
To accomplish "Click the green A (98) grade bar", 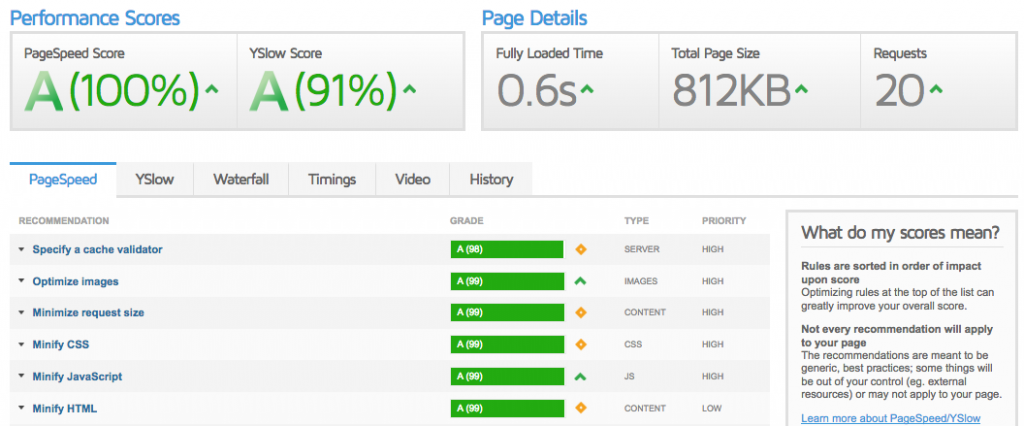I will point(493,249).
